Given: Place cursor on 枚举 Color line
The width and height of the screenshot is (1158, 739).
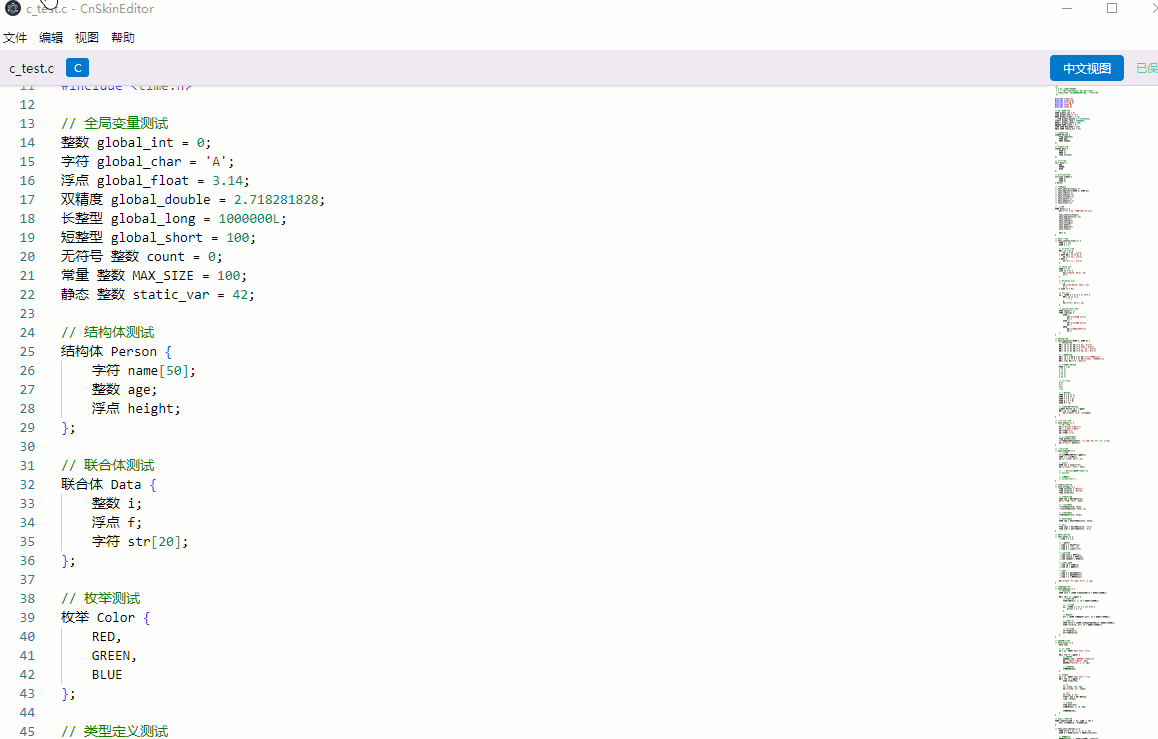Looking at the screenshot, I should 105,617.
